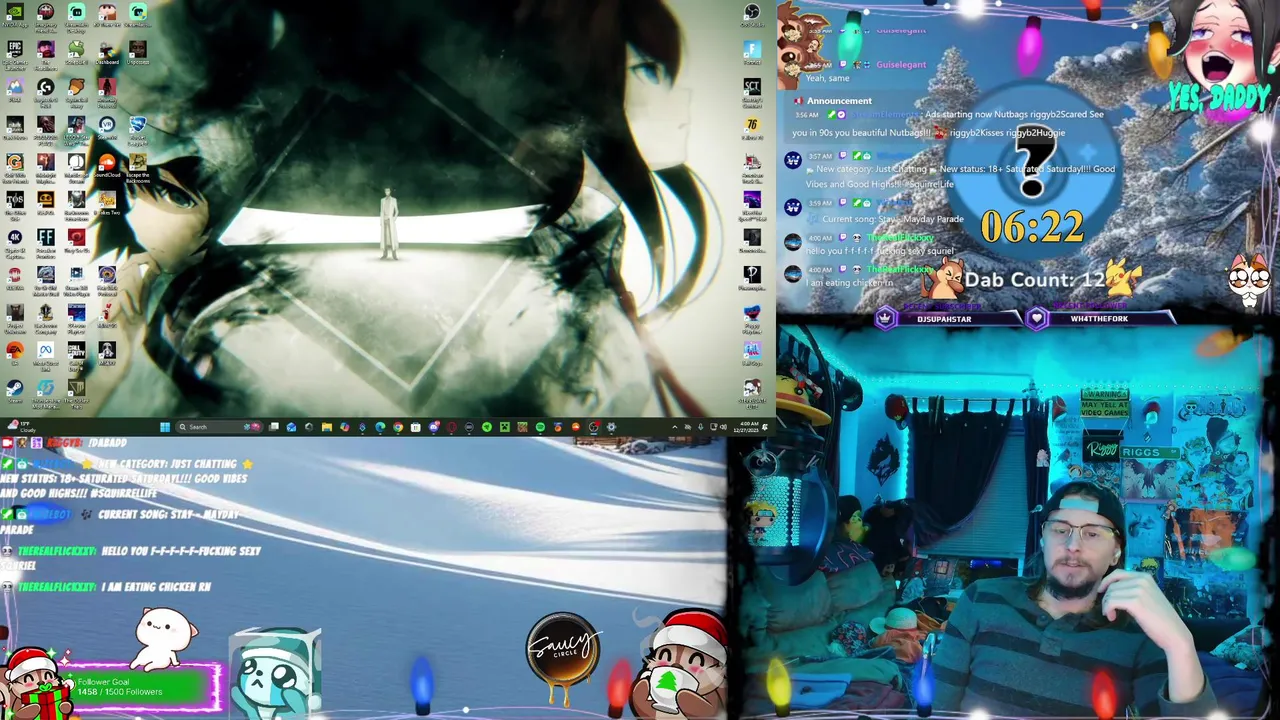
Task: Open Minecraft from the taskbar
Action: [504, 427]
